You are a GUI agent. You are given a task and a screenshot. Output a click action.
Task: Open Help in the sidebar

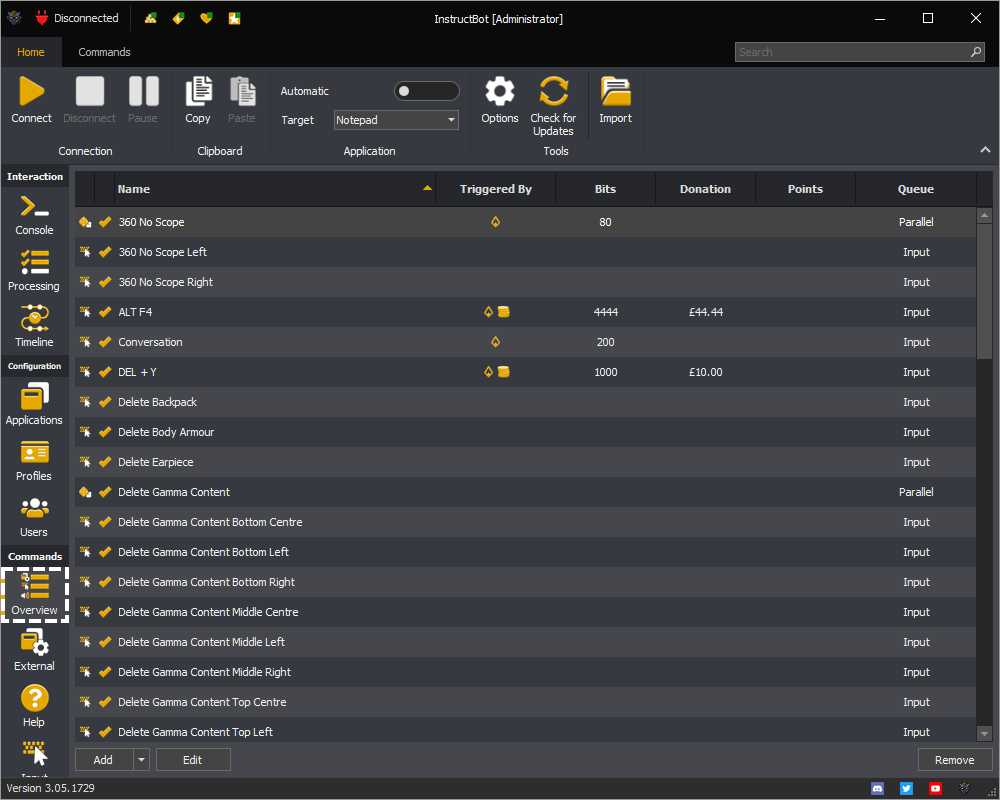(34, 706)
